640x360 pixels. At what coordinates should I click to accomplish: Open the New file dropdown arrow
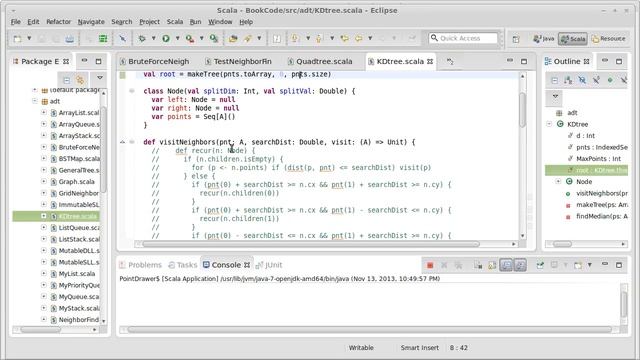tap(29, 38)
